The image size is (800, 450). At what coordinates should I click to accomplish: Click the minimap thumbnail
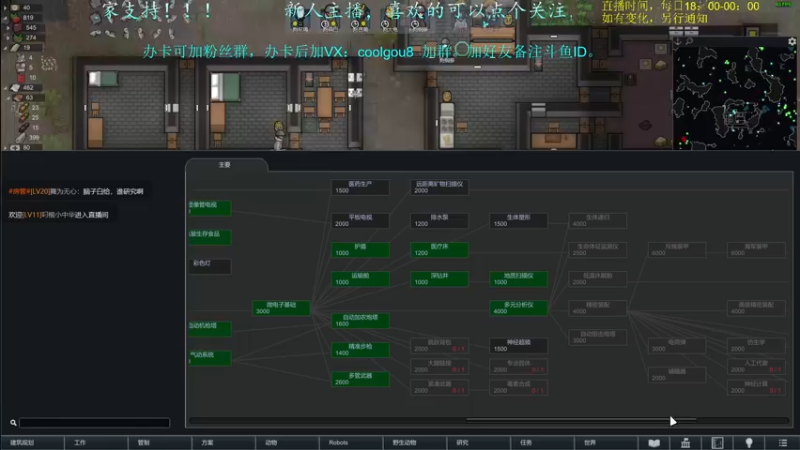pyautogui.click(x=734, y=97)
